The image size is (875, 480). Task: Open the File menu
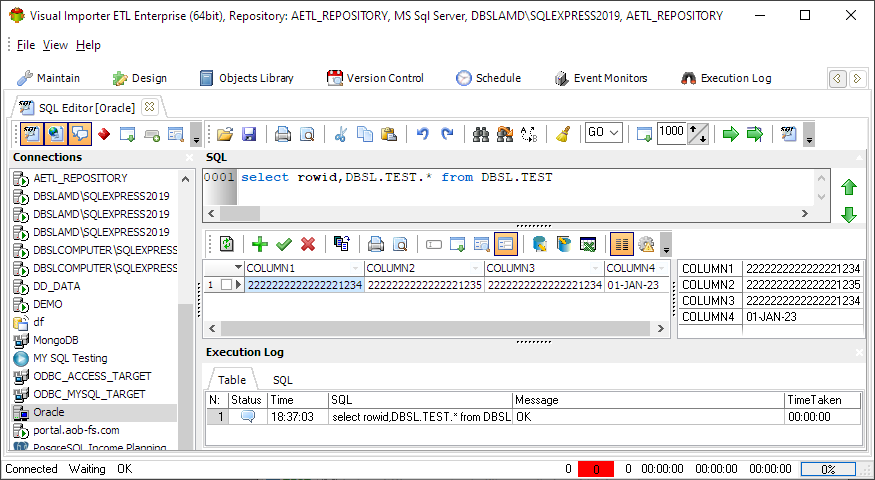click(x=26, y=45)
